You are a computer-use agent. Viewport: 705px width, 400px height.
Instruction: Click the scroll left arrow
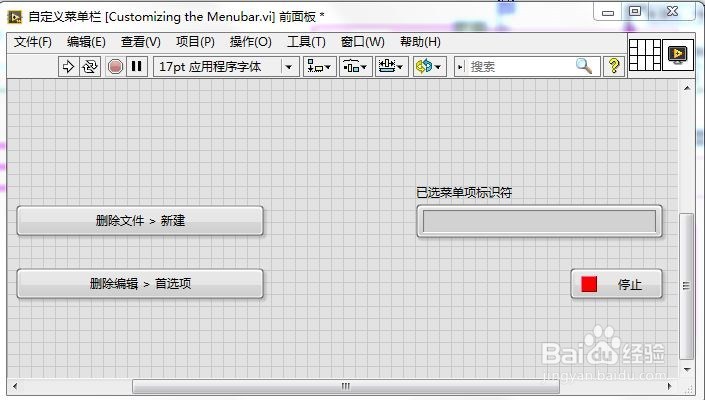pos(15,386)
